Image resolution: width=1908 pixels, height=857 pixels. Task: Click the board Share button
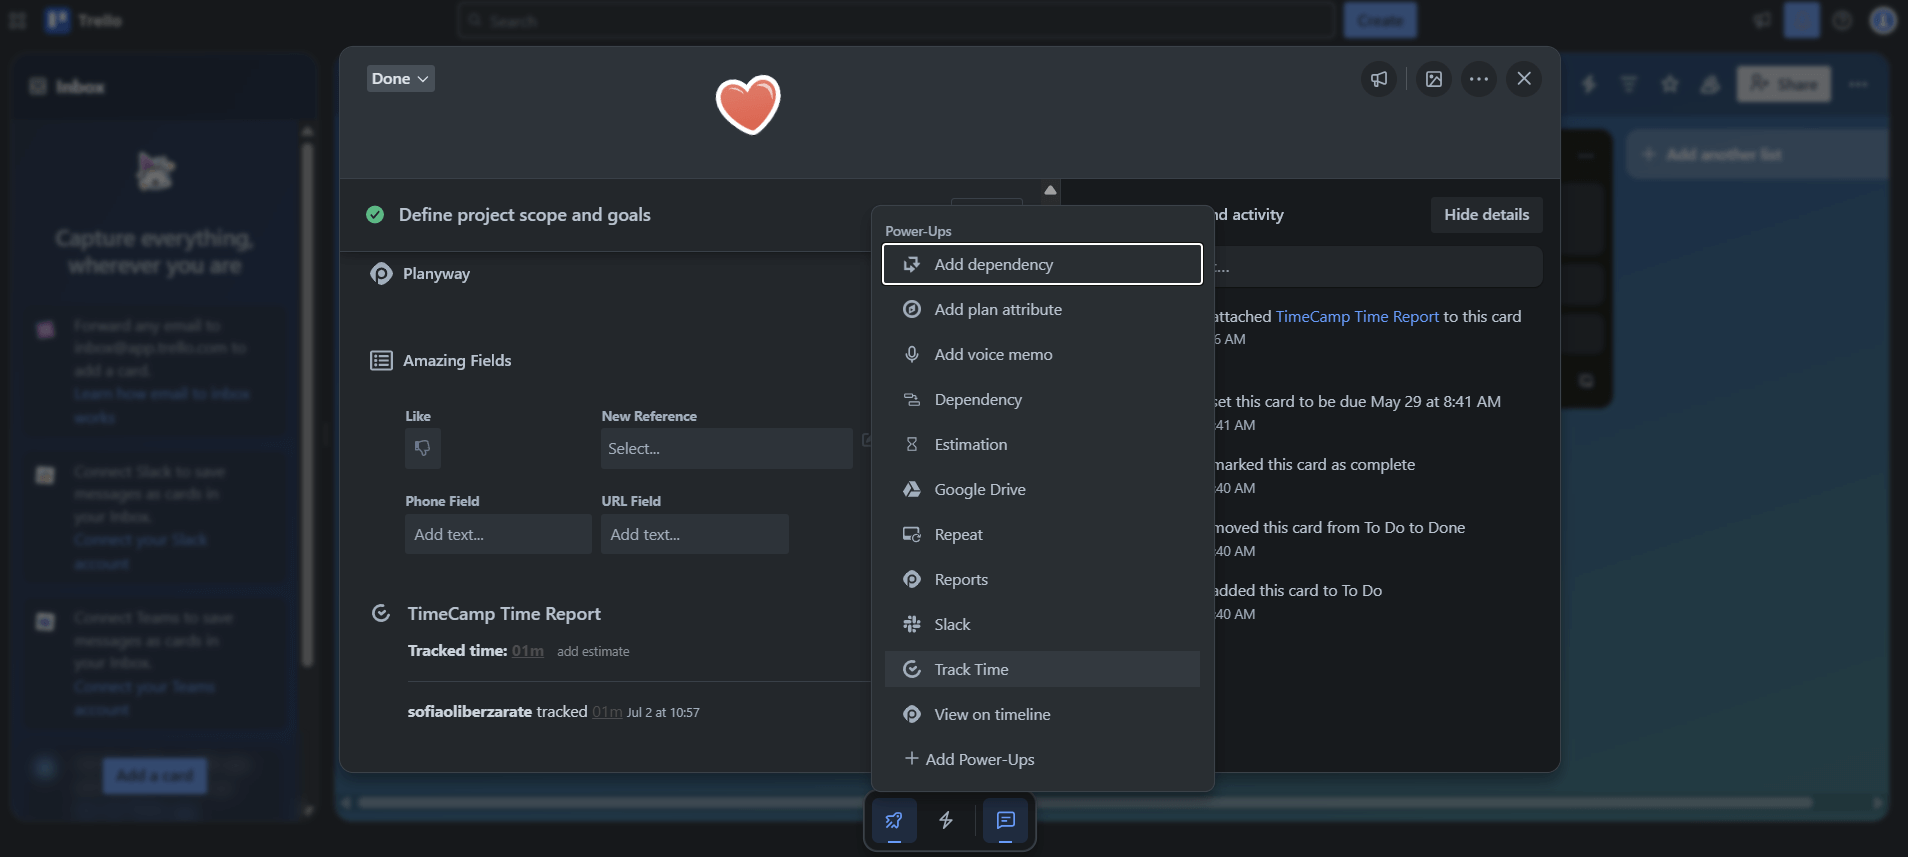click(x=1784, y=84)
